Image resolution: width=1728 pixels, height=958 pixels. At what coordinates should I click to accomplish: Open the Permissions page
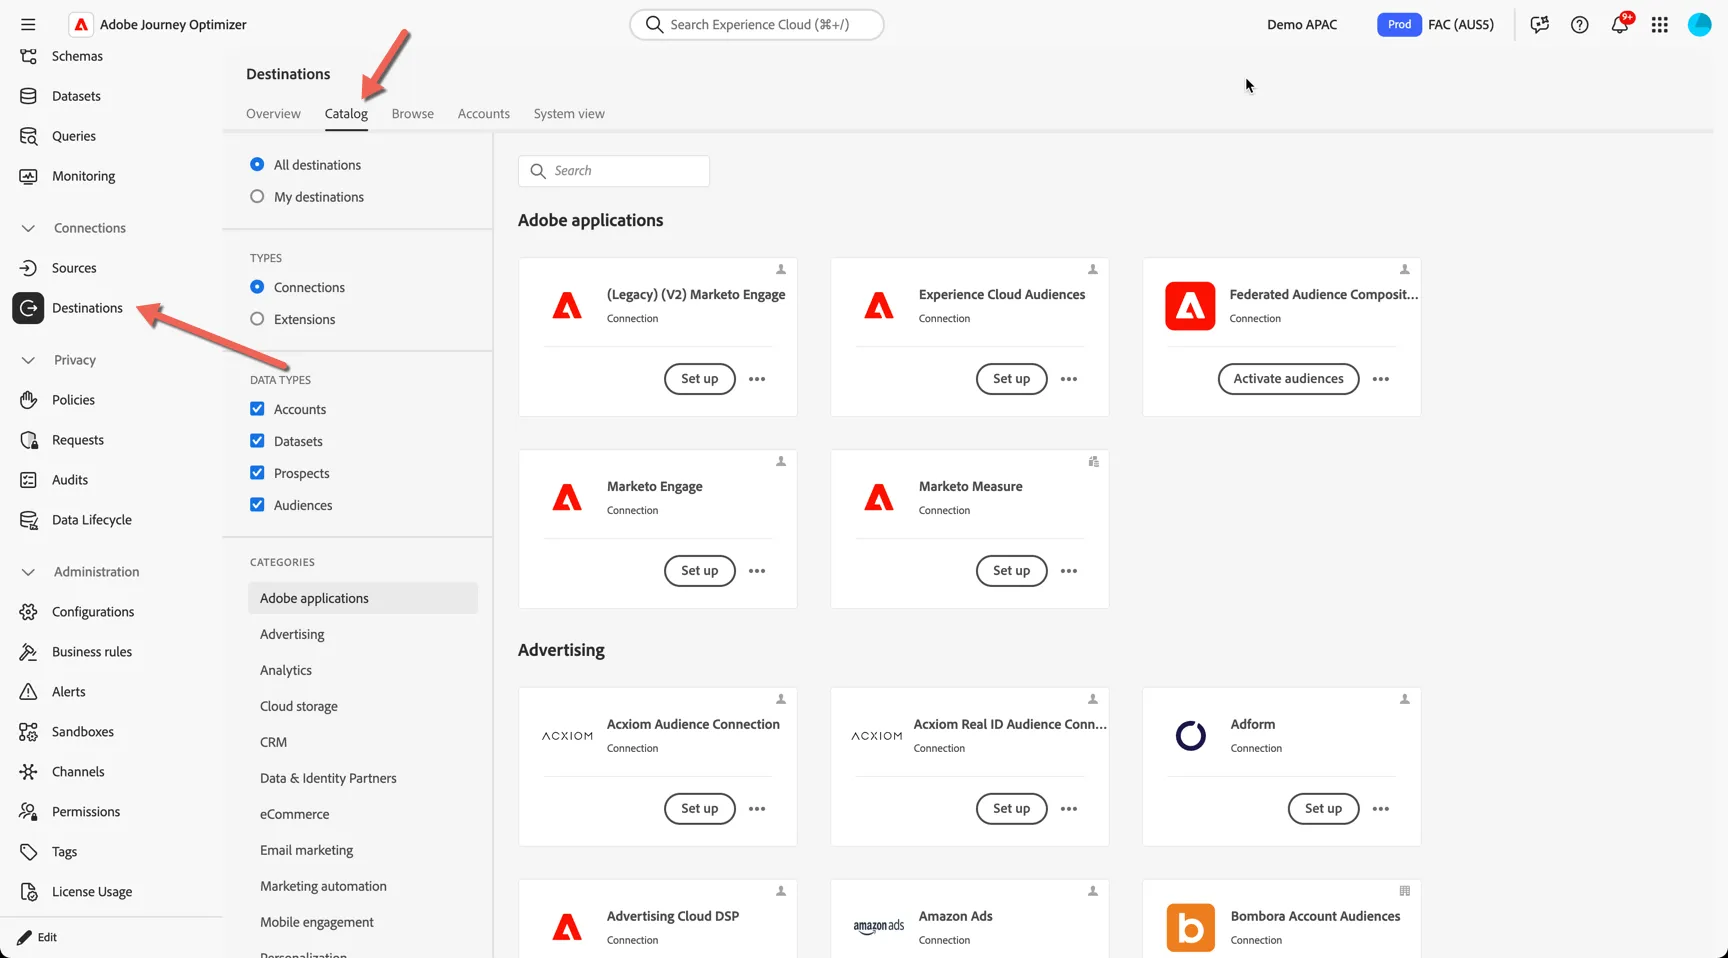86,812
